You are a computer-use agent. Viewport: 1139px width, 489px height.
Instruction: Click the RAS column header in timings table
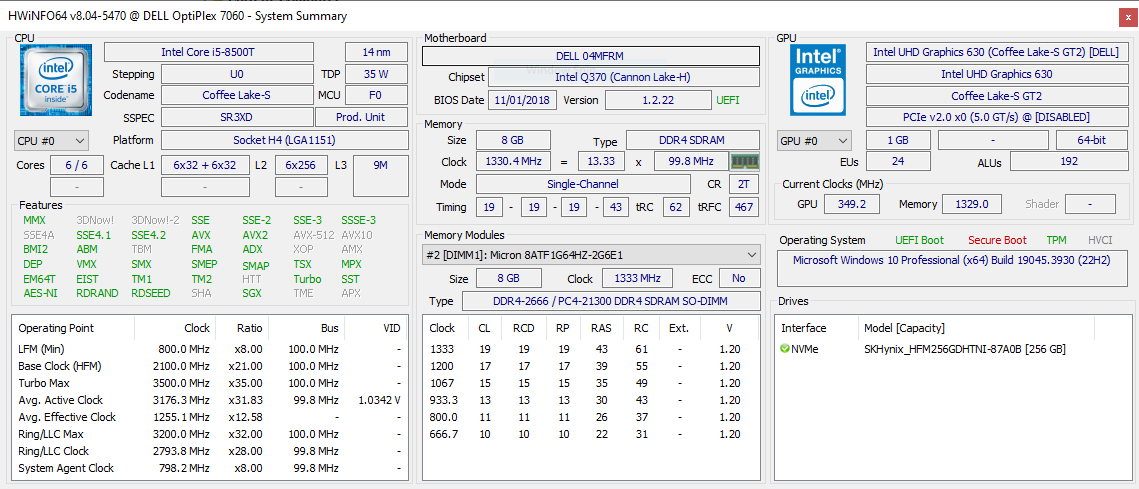(x=601, y=328)
